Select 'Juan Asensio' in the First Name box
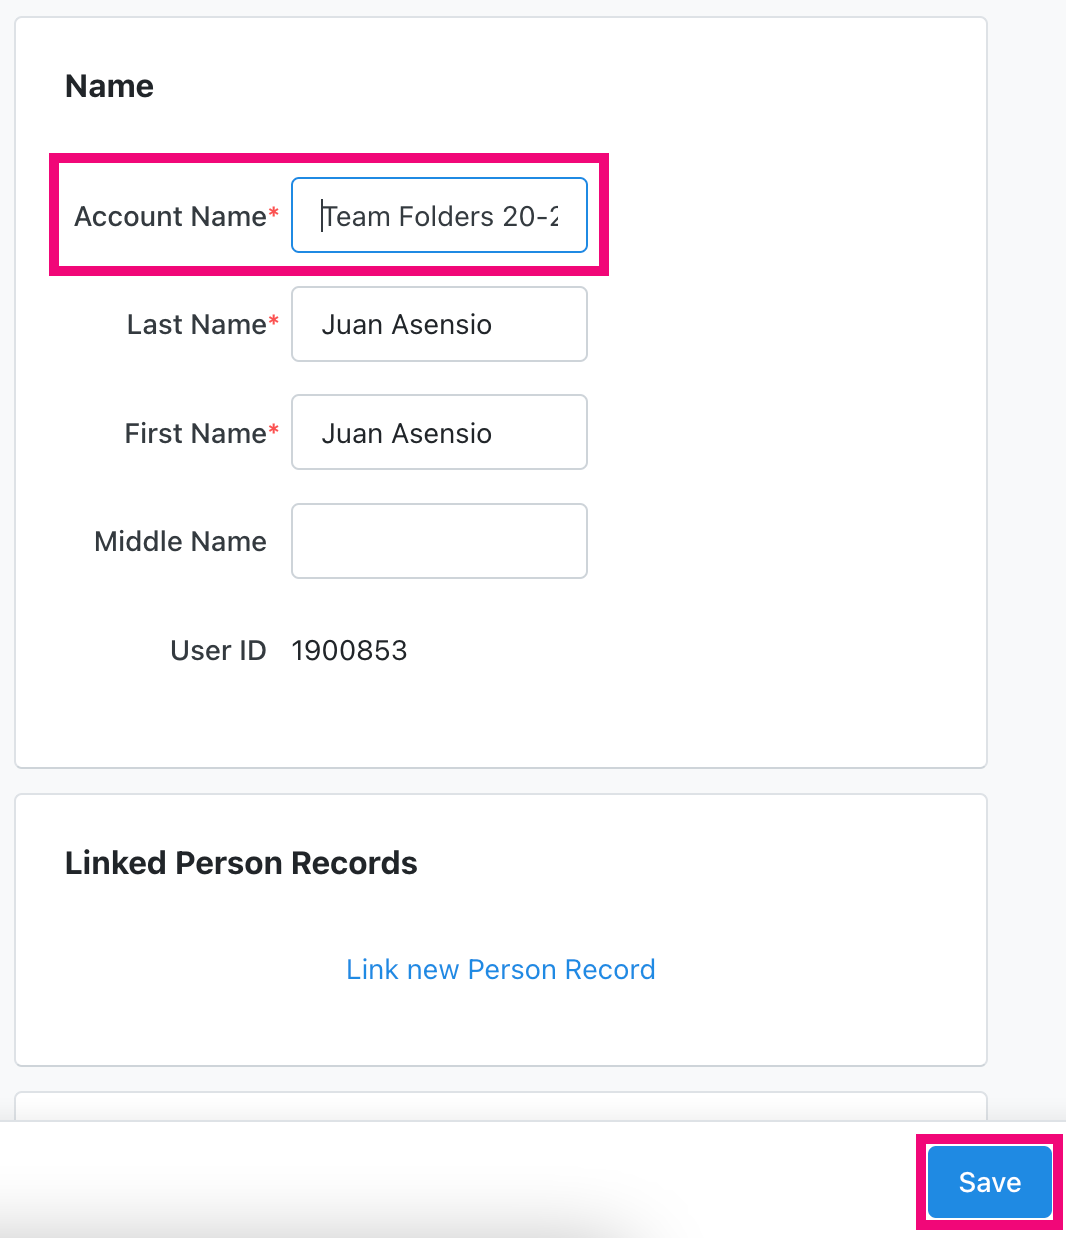The image size is (1066, 1238). (406, 432)
